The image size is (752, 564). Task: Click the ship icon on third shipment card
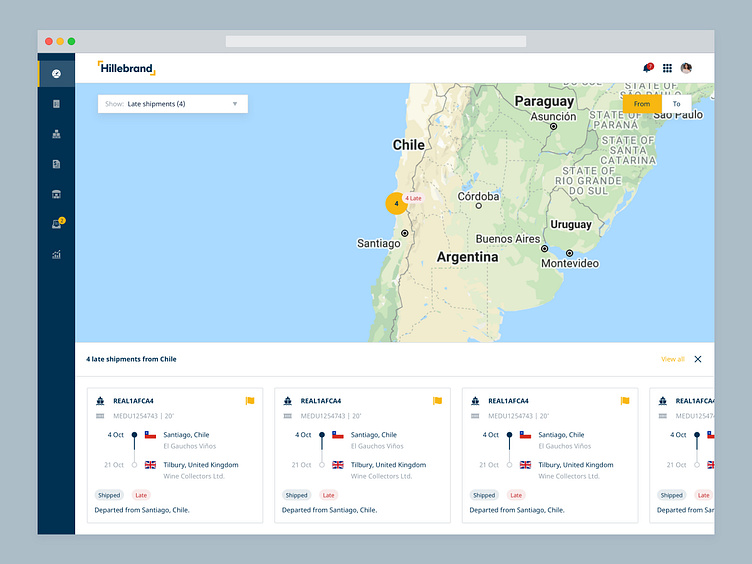(475, 401)
